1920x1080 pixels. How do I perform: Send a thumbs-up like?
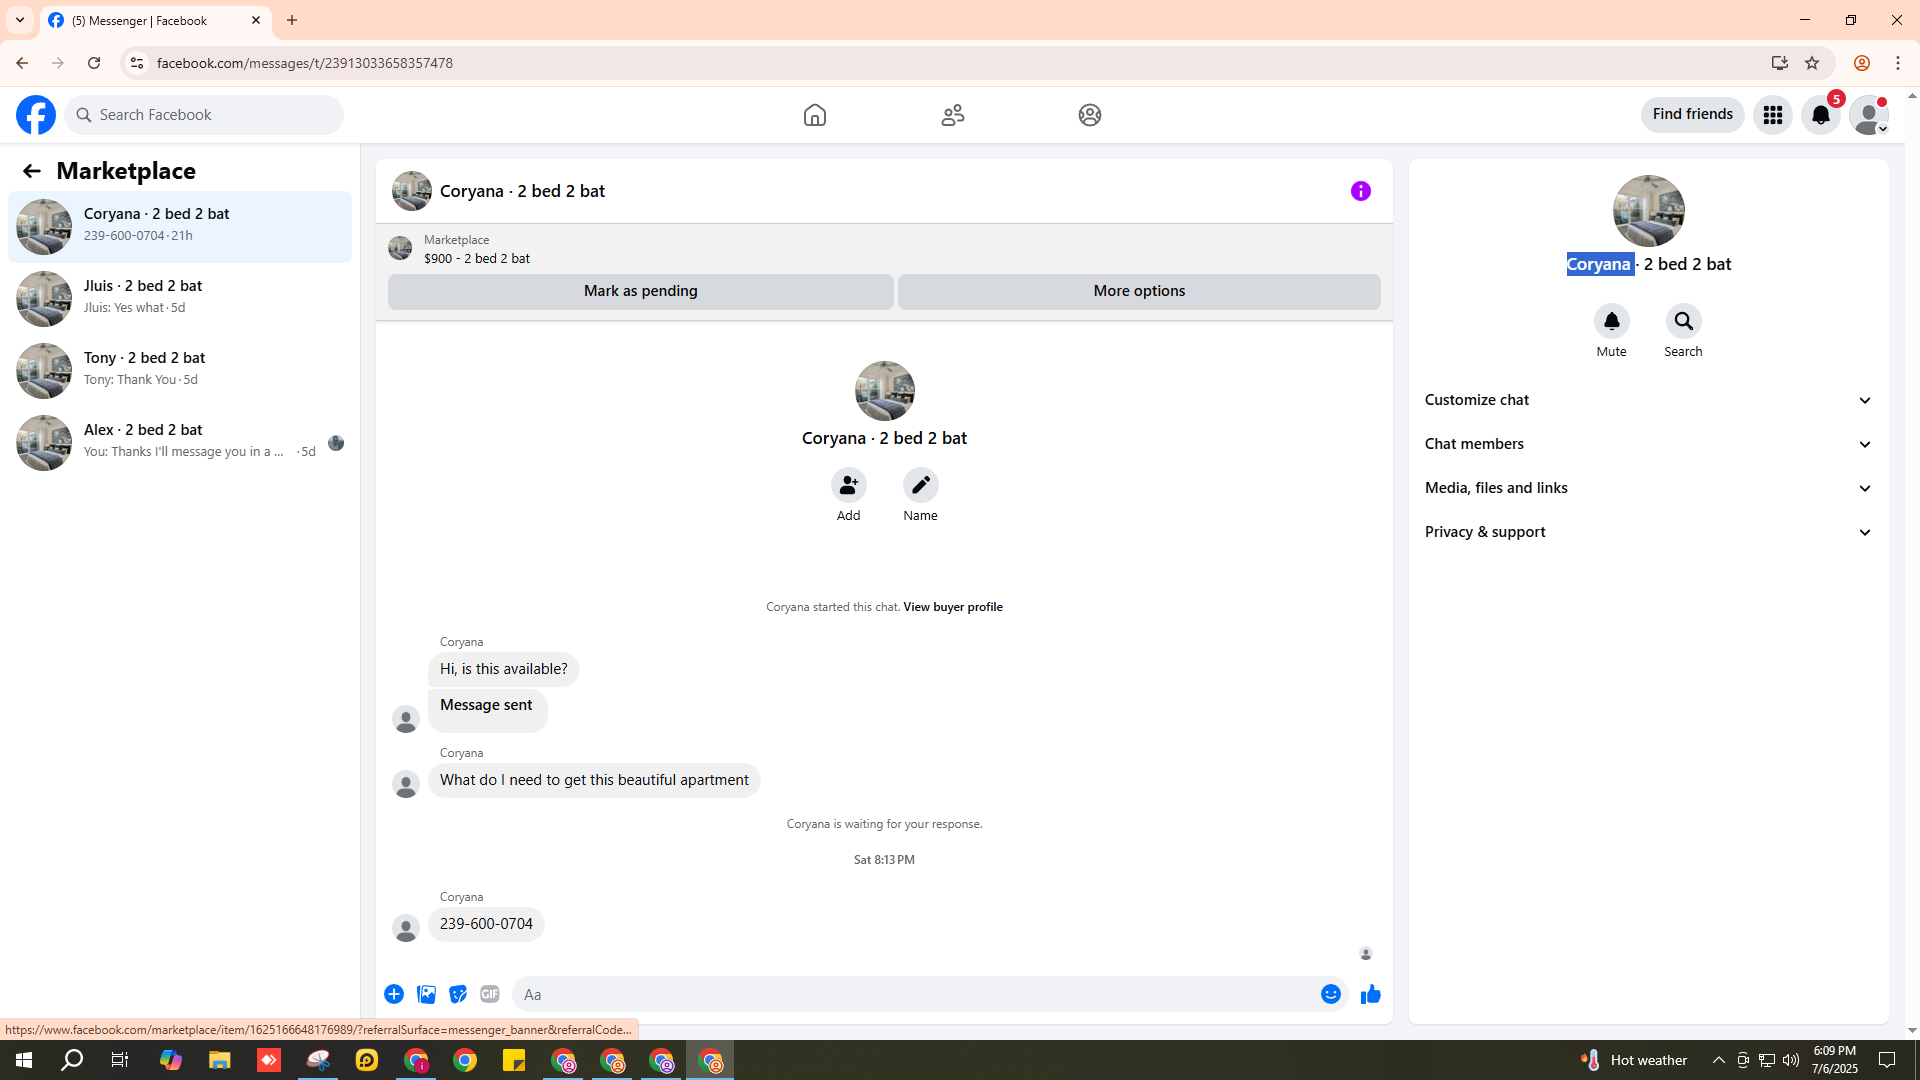[x=1370, y=994]
